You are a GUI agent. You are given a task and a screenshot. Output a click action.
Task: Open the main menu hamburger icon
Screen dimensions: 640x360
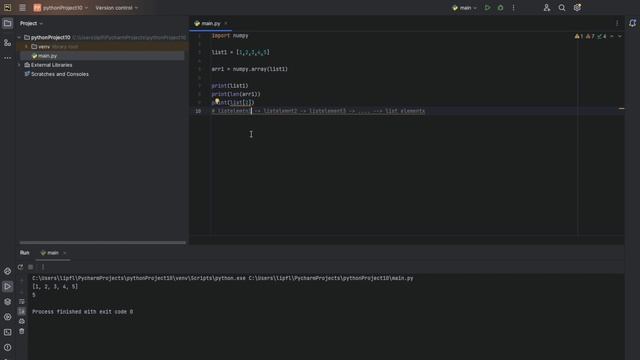point(22,8)
